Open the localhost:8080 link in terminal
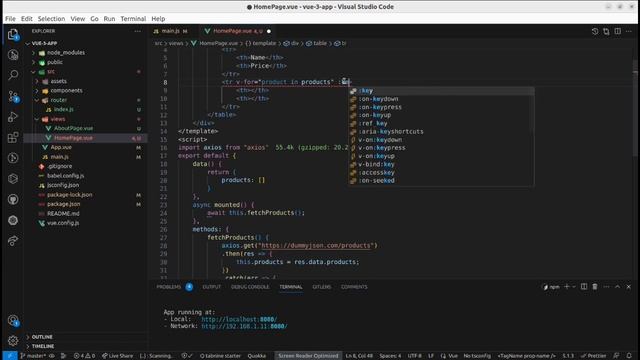Screen dimensions: 640x360 pyautogui.click(x=239, y=319)
